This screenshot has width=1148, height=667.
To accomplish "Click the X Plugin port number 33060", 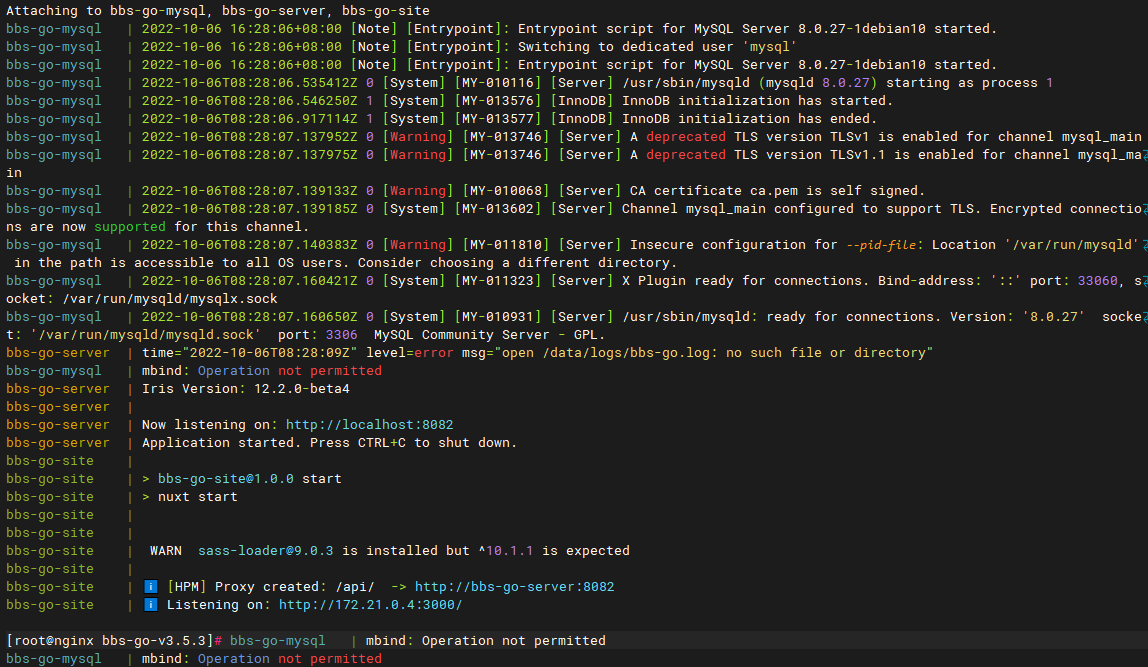I will pos(1097,280).
